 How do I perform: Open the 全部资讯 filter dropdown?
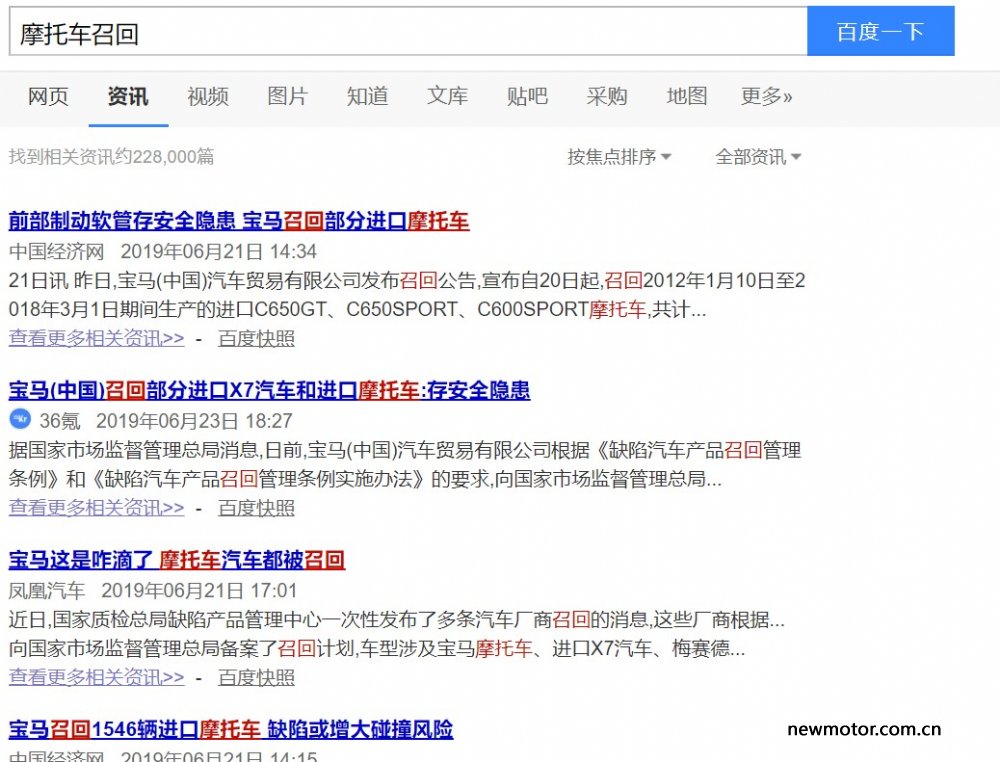pyautogui.click(x=758, y=156)
